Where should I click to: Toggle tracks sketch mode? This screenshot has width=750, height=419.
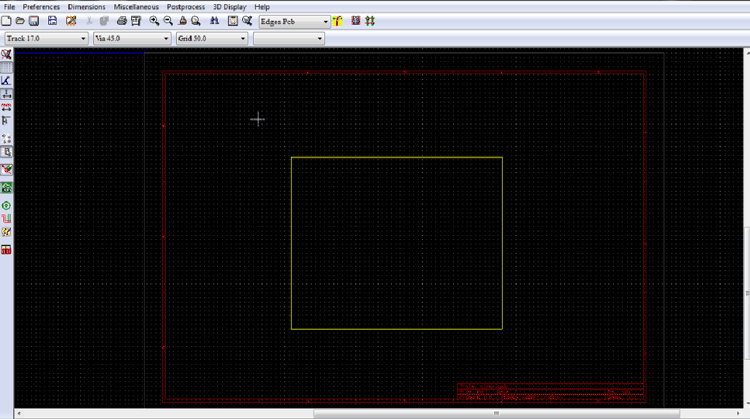coord(6,219)
